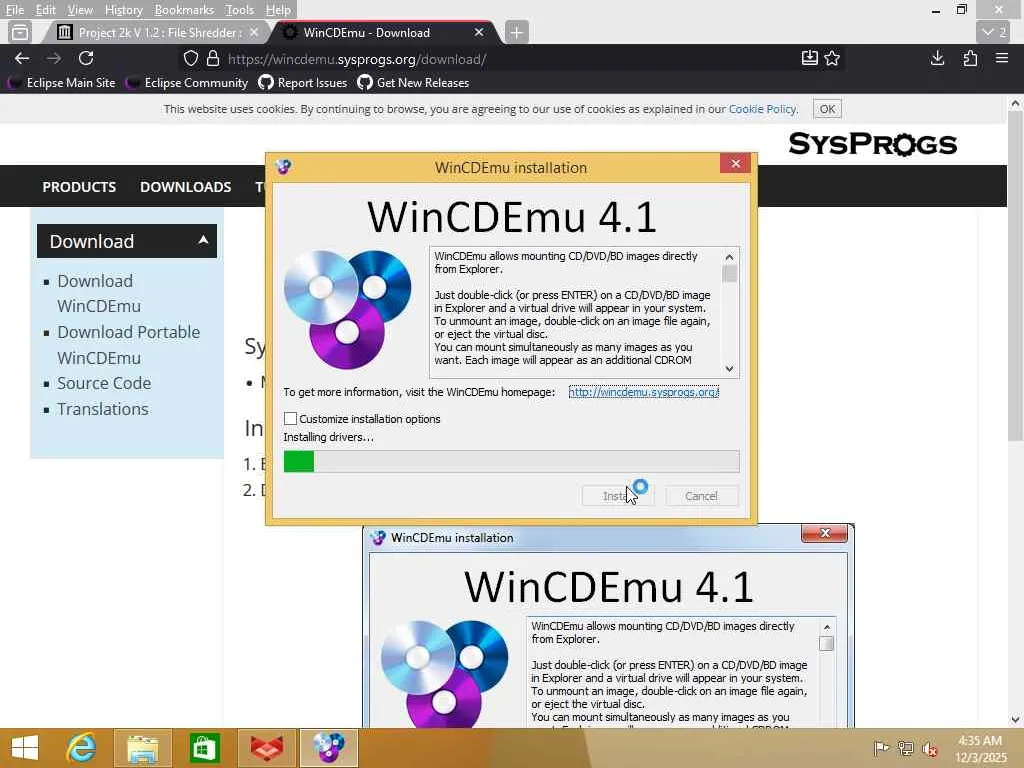Enable Customize installation options checkbox
1024x768 pixels.
[291, 419]
